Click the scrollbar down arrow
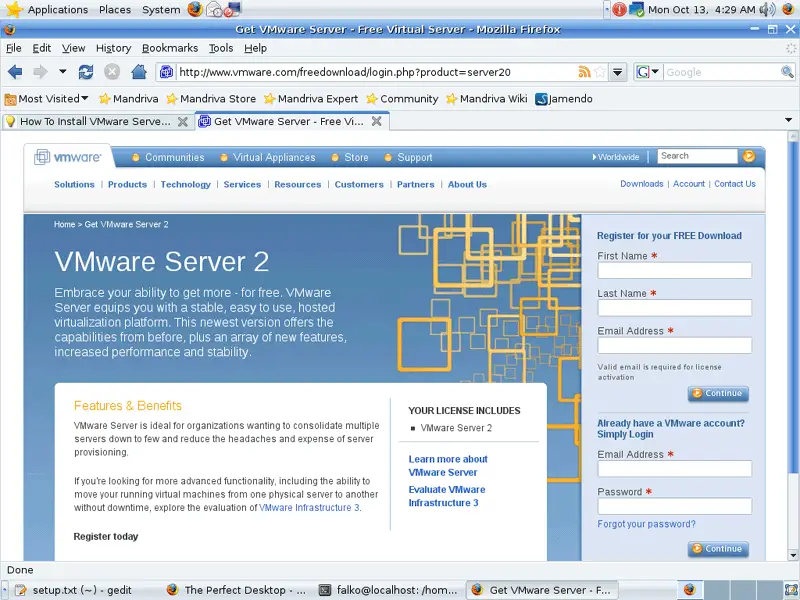This screenshot has height=600, width=800. pyautogui.click(x=792, y=555)
